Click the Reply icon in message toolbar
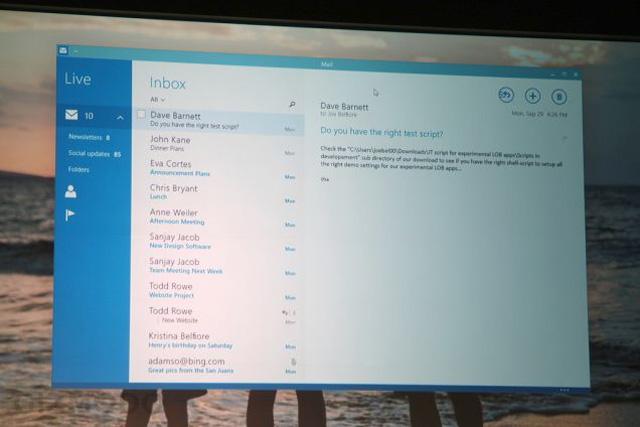 [x=506, y=95]
